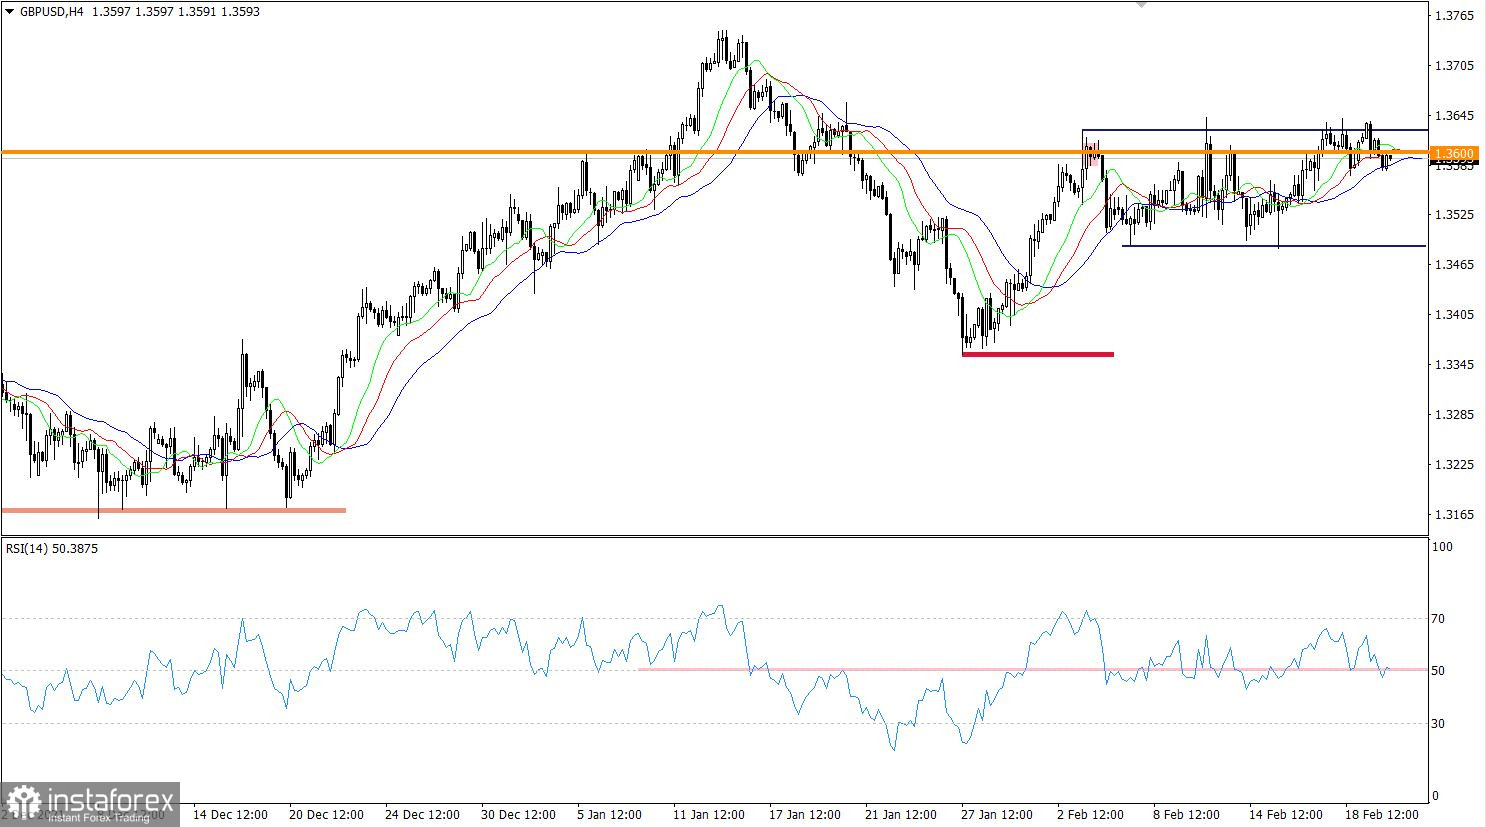Click the 5 Jan 12:00 time label
The height and width of the screenshot is (827, 1486).
pyautogui.click(x=610, y=814)
